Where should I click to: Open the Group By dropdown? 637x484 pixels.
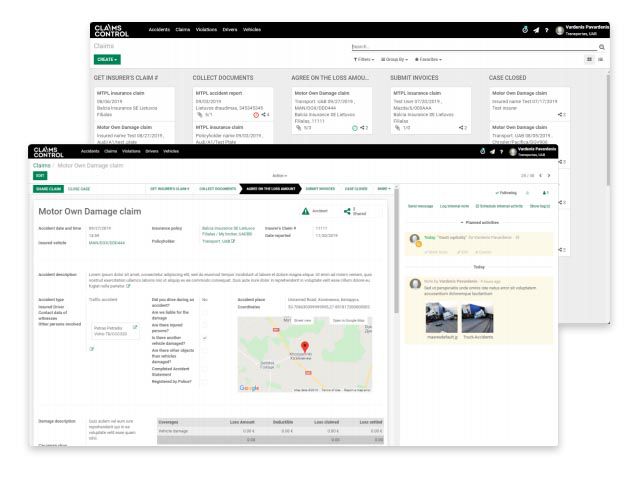click(403, 60)
